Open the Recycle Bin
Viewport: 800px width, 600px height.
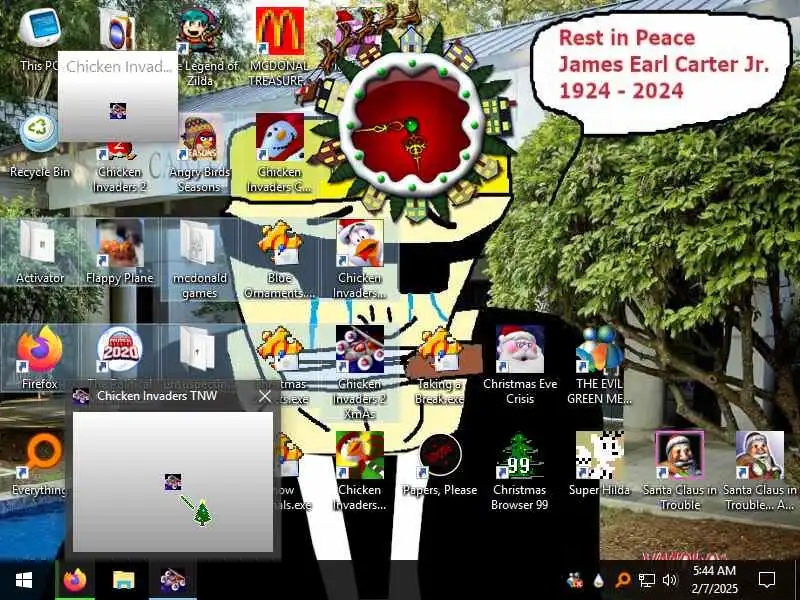(x=39, y=146)
